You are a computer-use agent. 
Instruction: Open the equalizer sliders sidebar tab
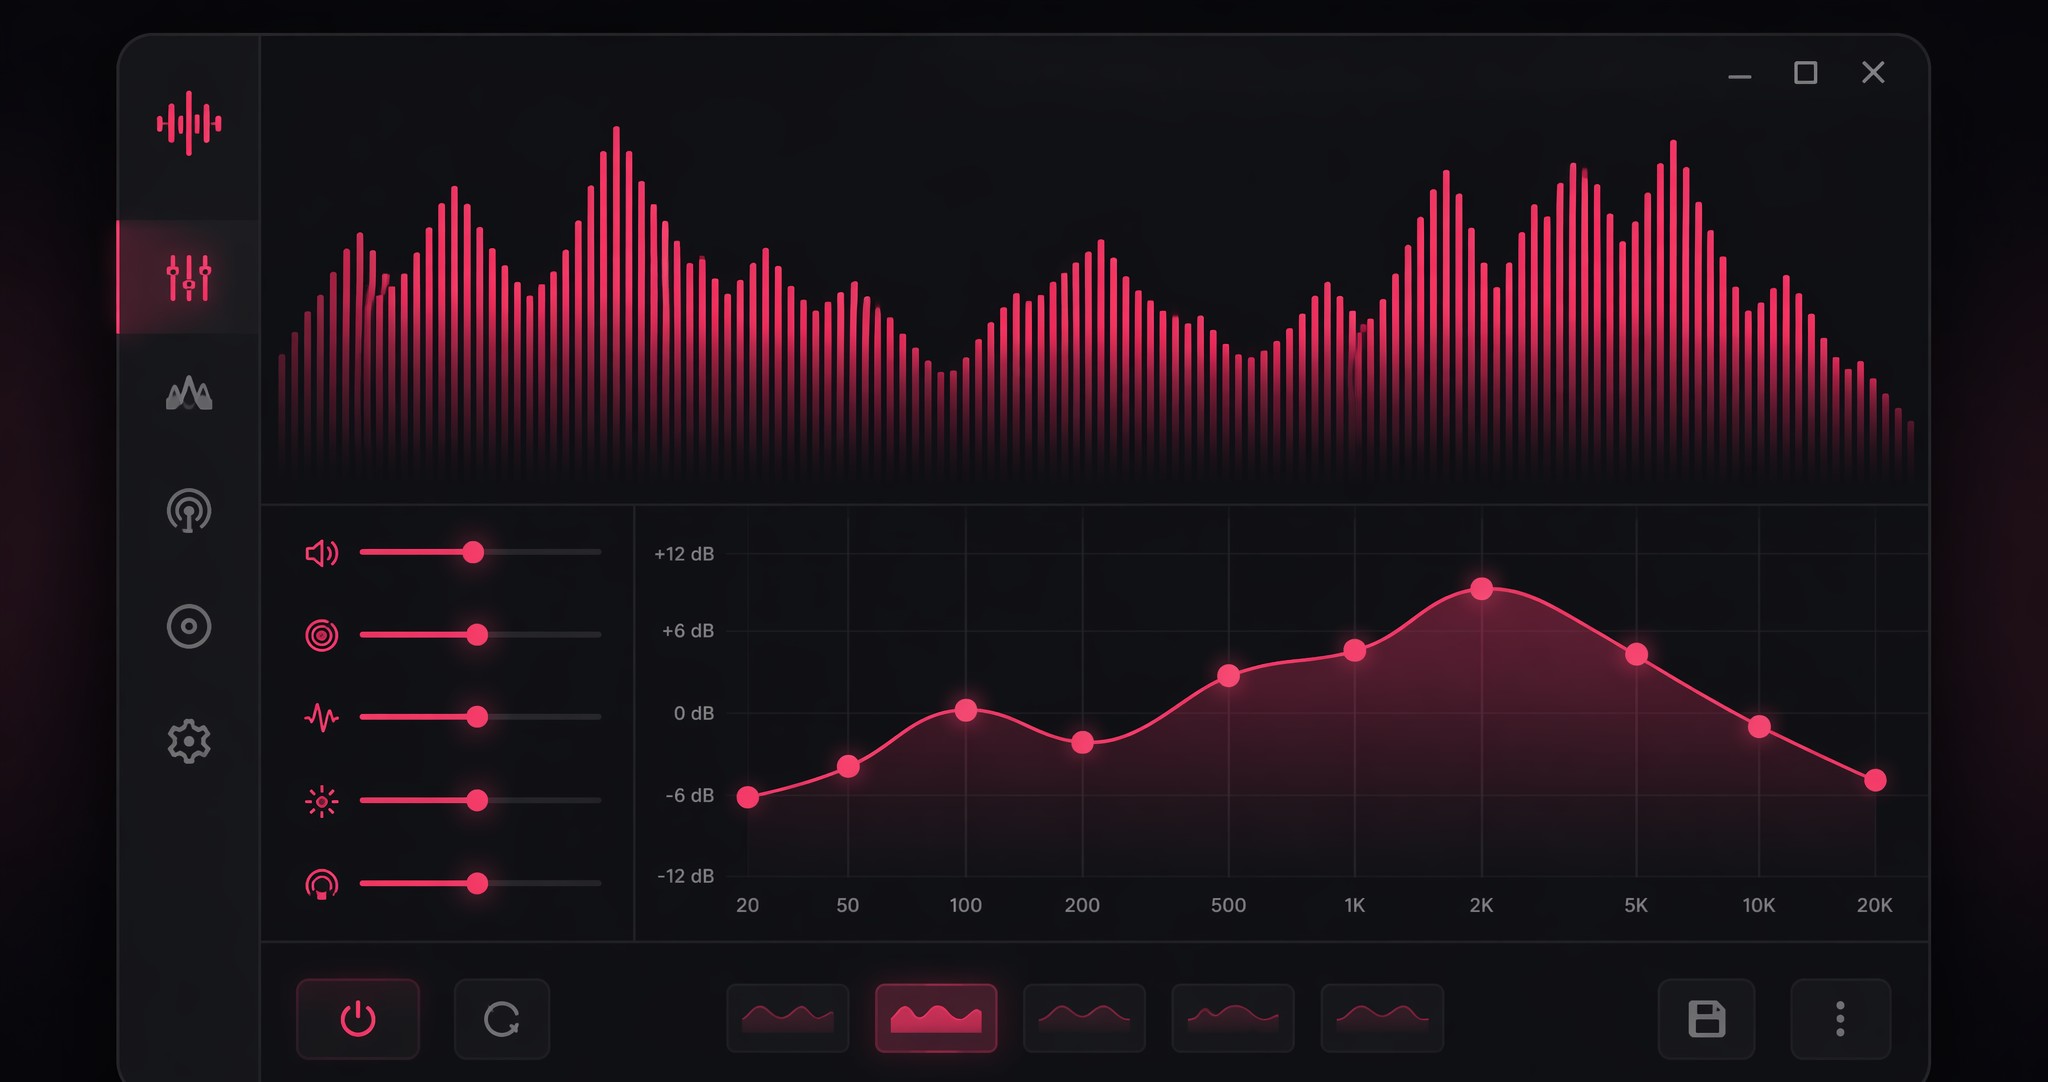(x=188, y=277)
